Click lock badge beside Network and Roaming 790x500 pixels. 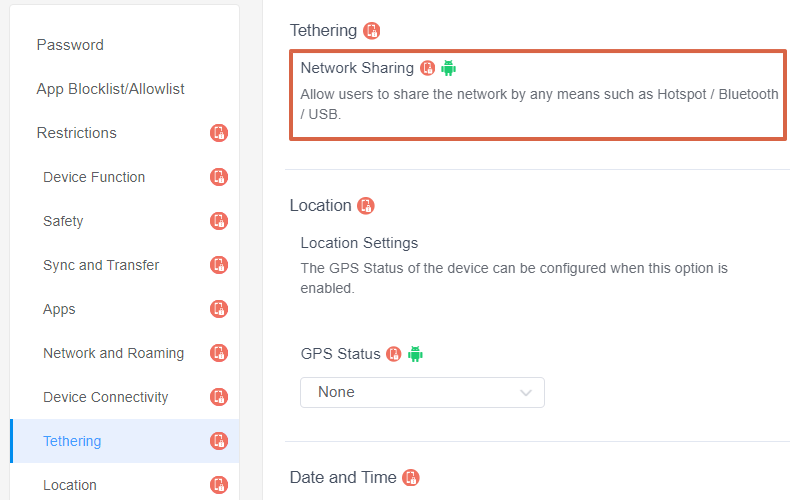[219, 353]
